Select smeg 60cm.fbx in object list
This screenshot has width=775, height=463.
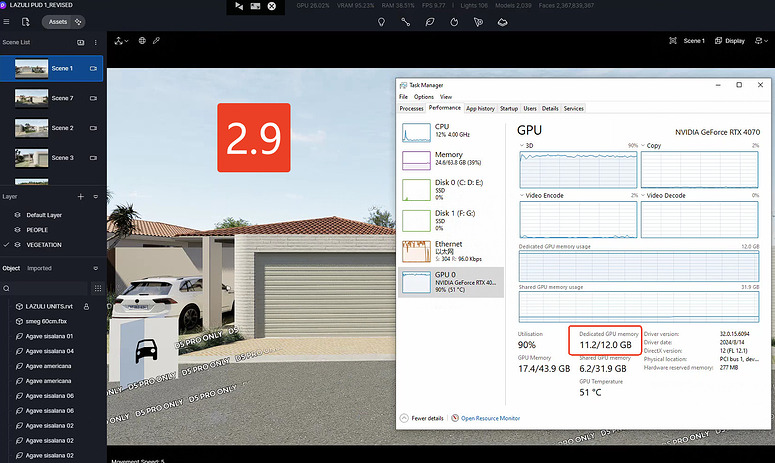coord(46,321)
